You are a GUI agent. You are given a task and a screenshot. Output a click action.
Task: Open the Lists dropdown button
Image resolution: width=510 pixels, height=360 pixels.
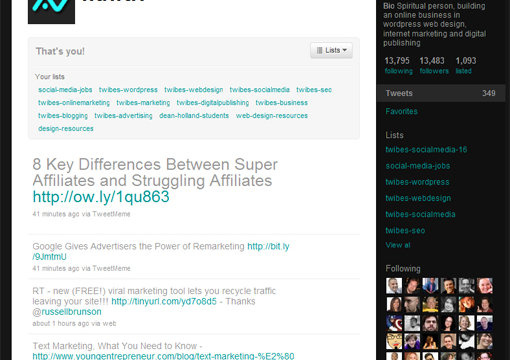click(x=331, y=50)
